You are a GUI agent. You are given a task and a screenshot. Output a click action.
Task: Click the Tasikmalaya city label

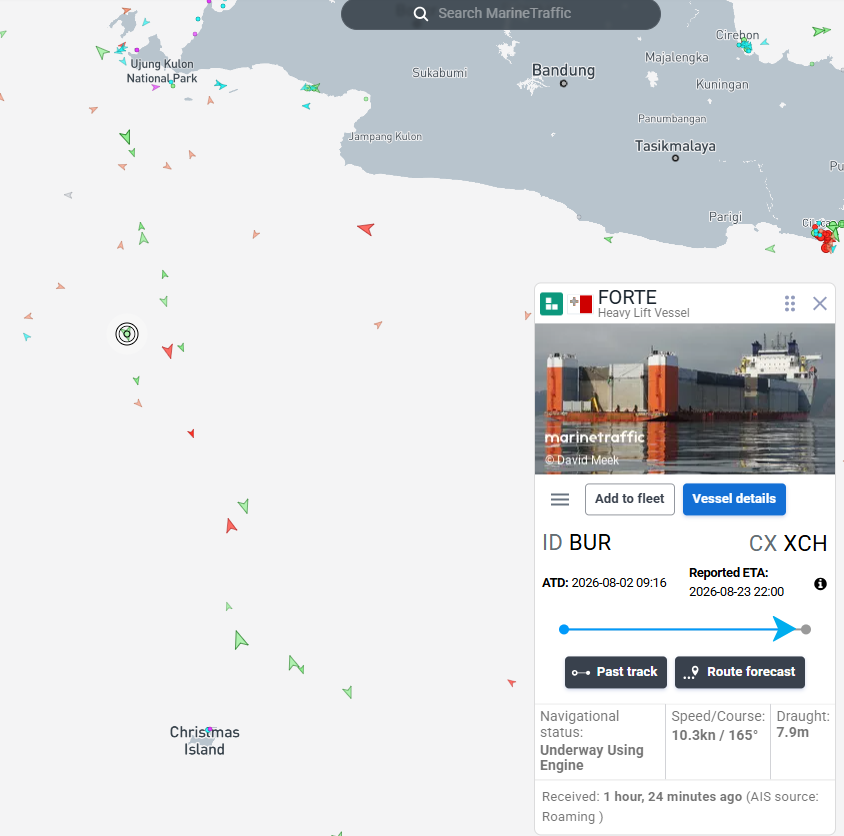coord(675,146)
